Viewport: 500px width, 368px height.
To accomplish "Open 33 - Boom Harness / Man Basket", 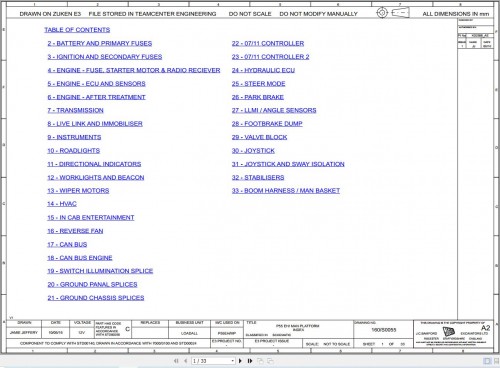I will (x=286, y=191).
